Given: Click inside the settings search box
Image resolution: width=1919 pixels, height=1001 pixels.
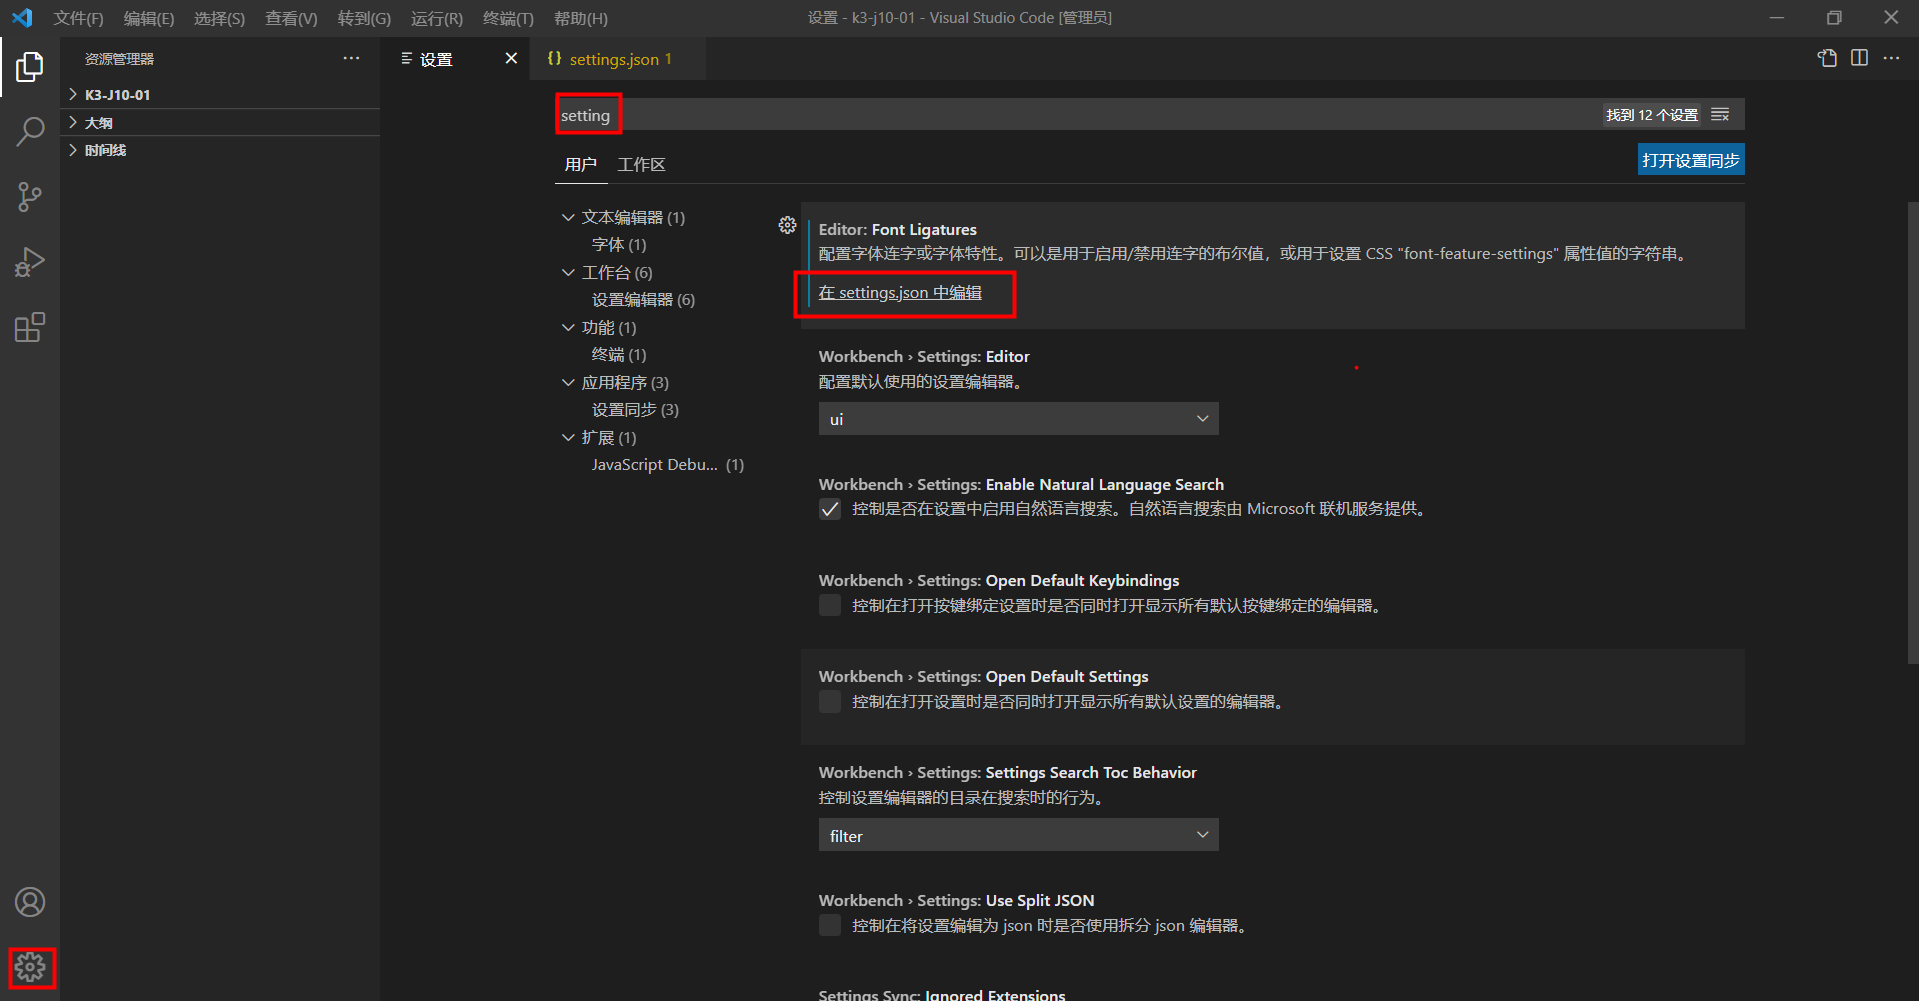Looking at the screenshot, I should [588, 114].
